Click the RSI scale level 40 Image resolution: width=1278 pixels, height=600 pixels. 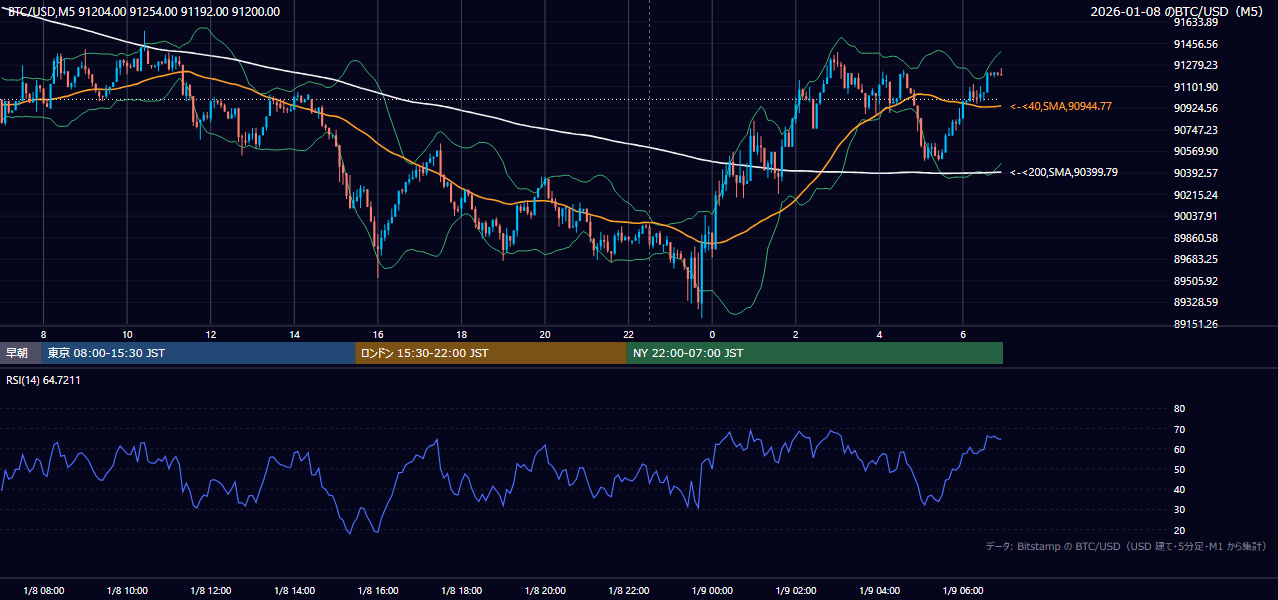(x=1179, y=489)
